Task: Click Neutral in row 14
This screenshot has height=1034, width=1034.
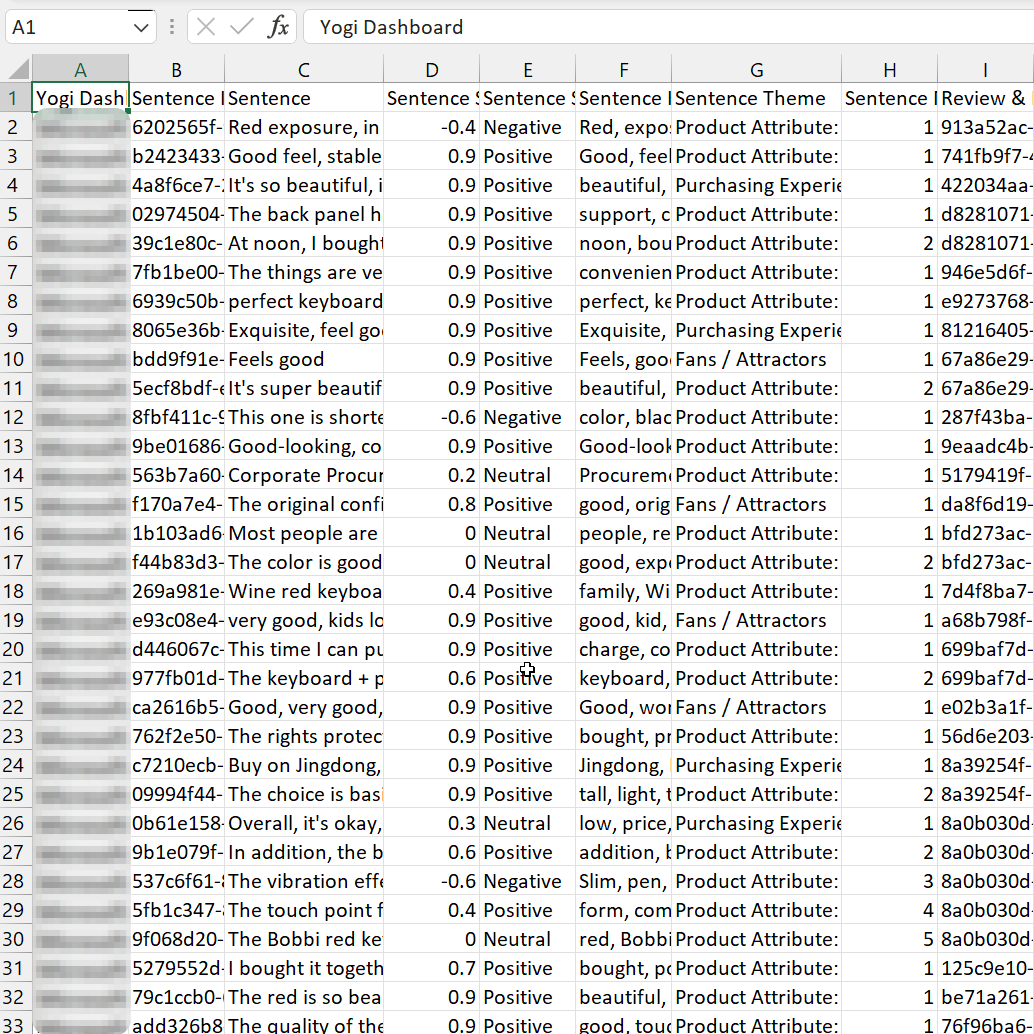Action: point(528,475)
